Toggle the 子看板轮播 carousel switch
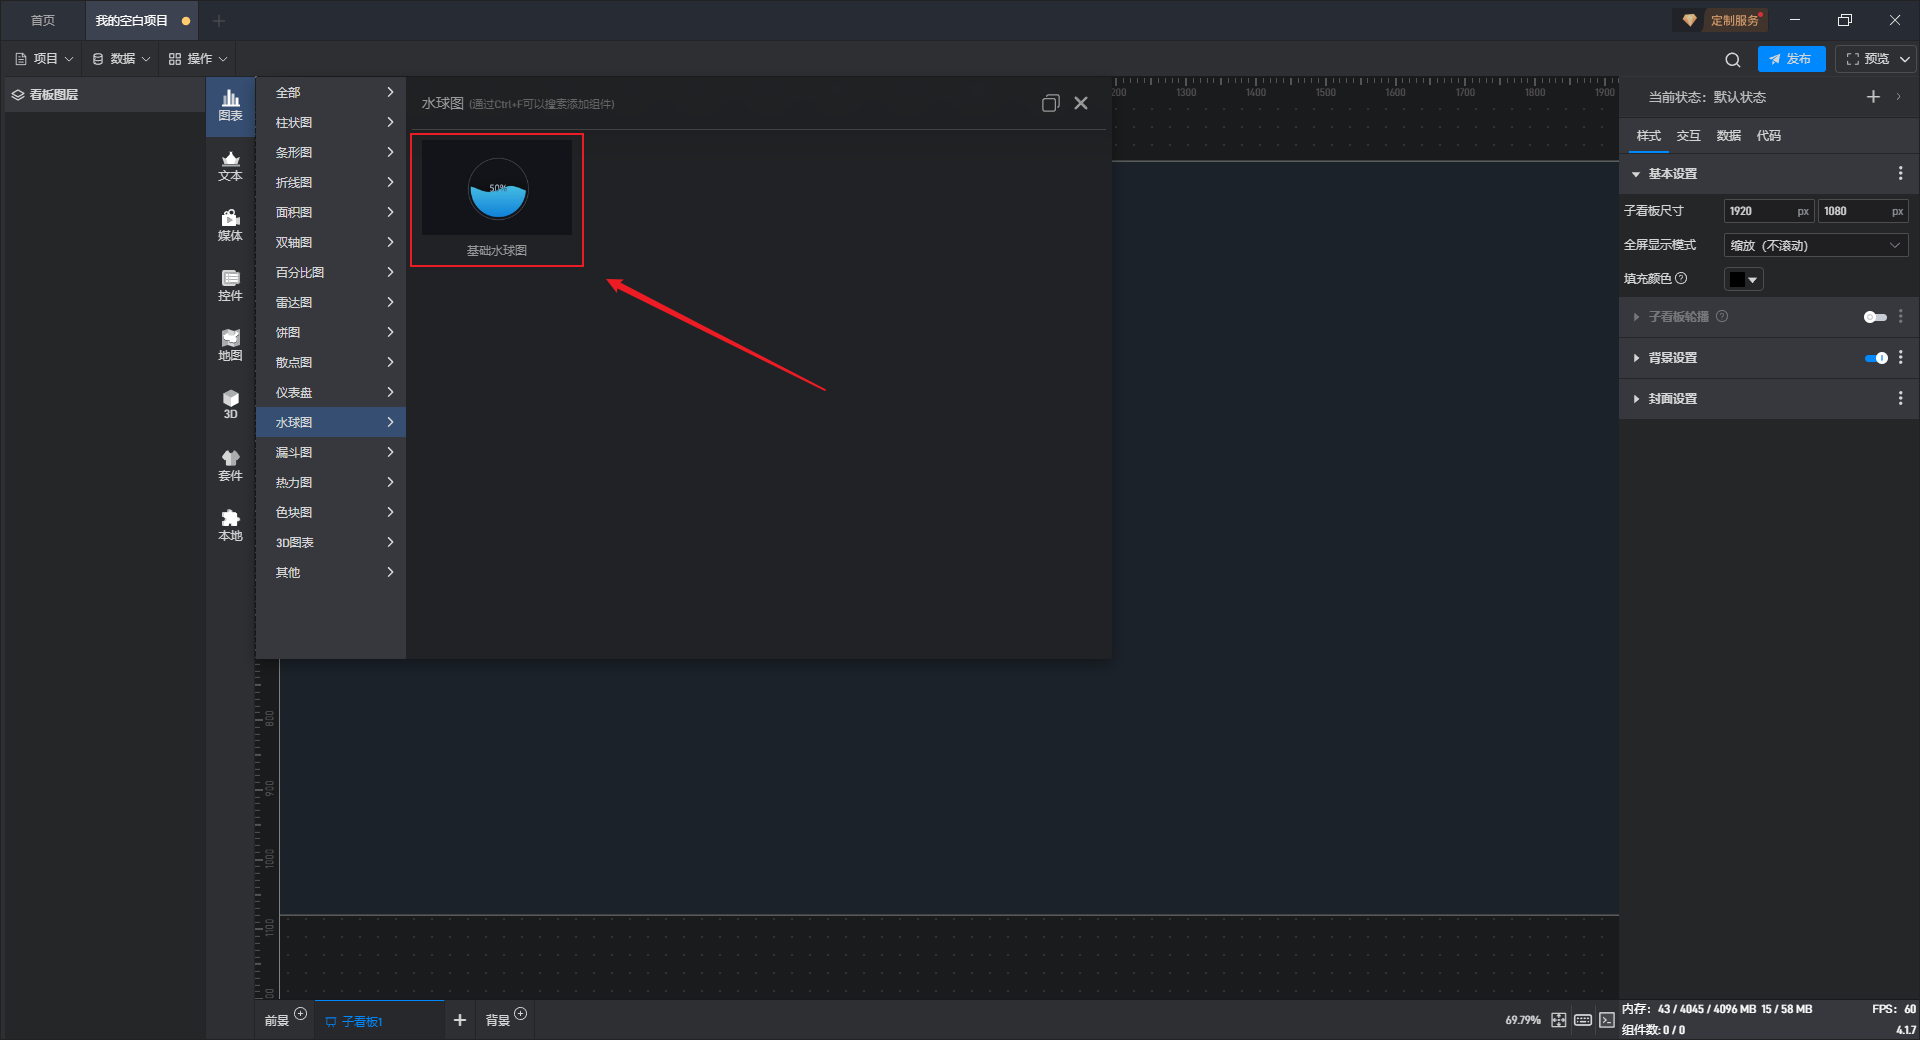Viewport: 1920px width, 1040px height. 1875,317
